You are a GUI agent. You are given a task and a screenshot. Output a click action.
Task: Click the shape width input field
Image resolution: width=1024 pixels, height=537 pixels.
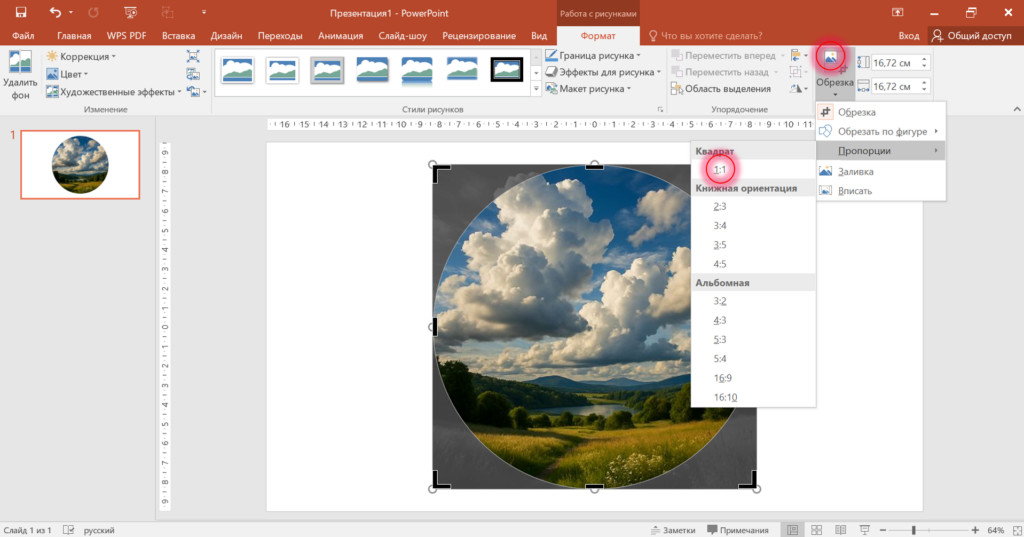coord(895,86)
